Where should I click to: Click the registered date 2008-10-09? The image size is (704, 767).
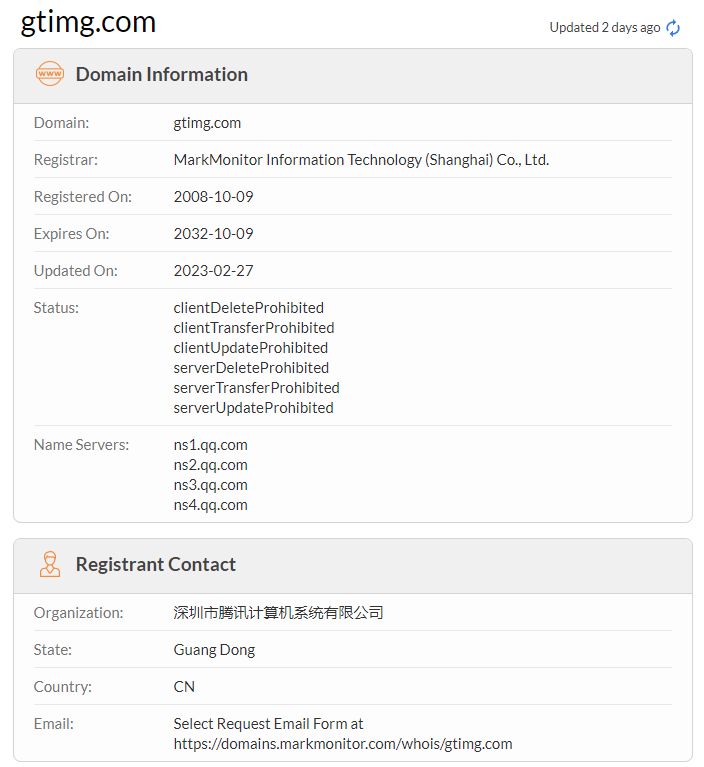click(x=213, y=197)
